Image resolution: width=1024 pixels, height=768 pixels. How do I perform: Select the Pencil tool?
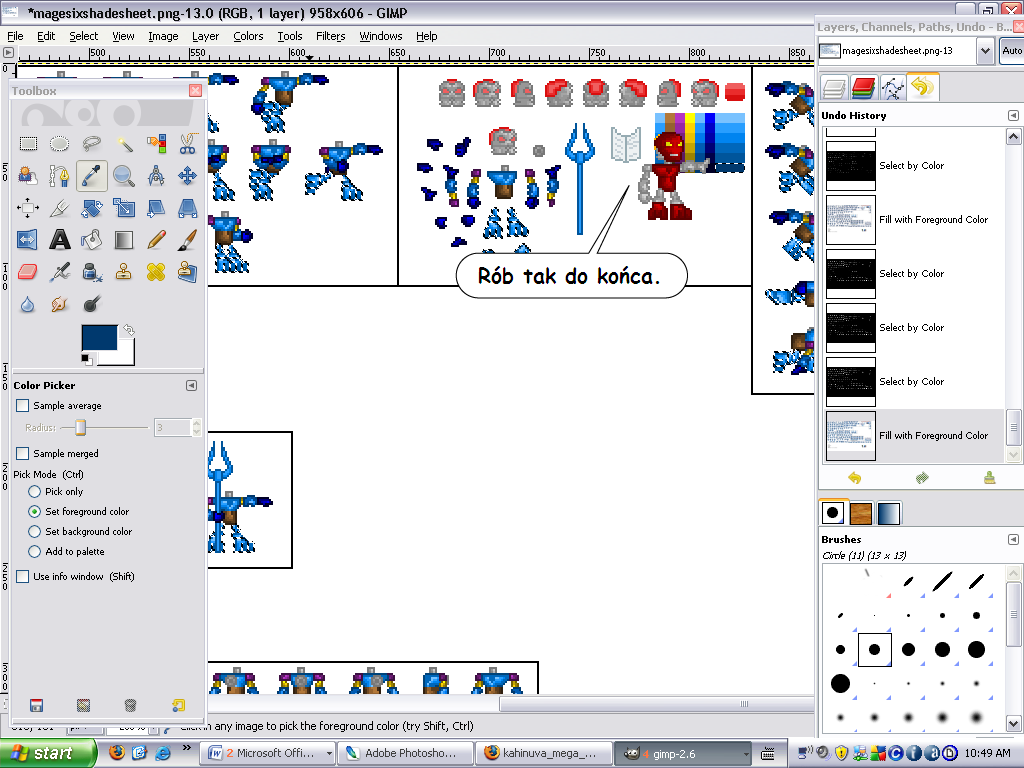[155, 240]
